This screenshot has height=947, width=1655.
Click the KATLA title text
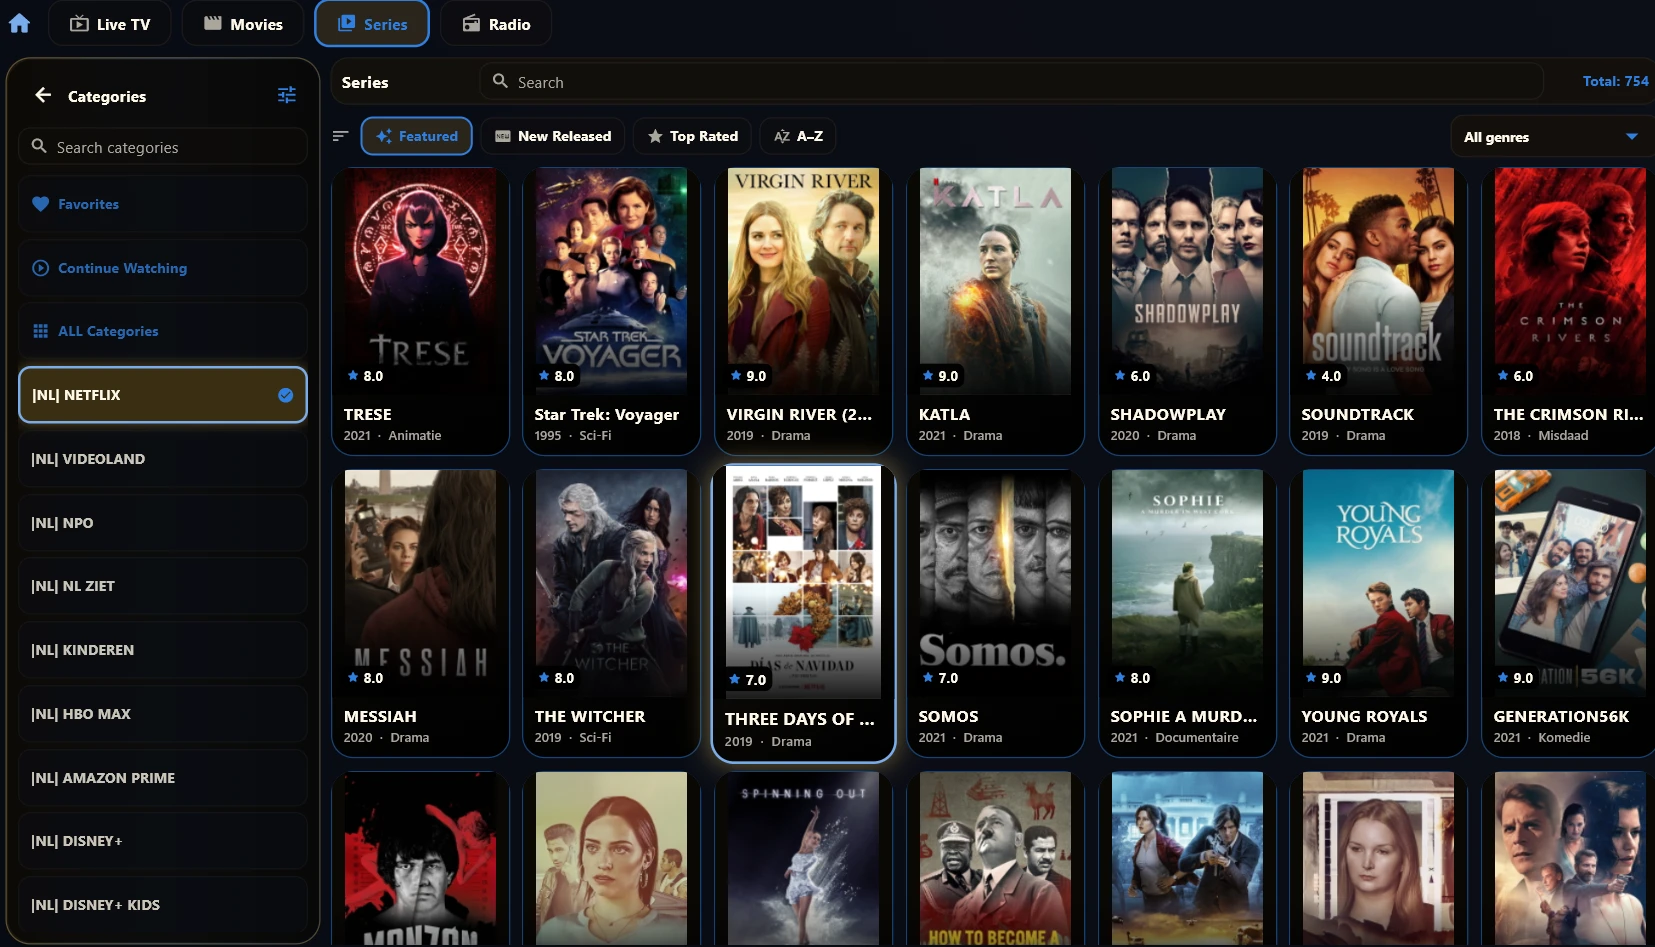point(944,414)
